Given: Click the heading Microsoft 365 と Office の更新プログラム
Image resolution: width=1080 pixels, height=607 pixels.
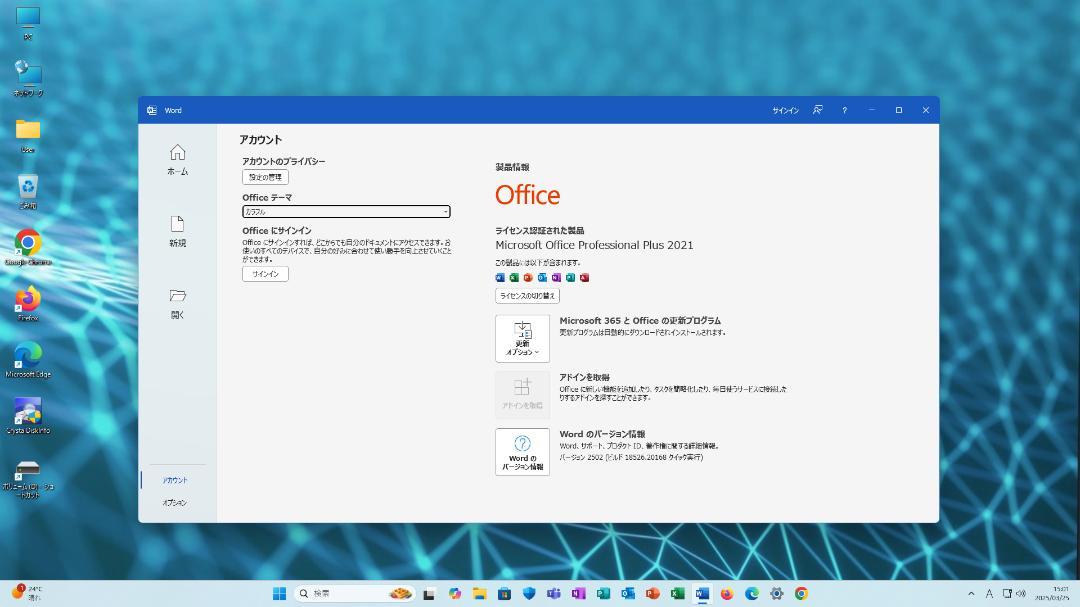Looking at the screenshot, I should tap(640, 320).
